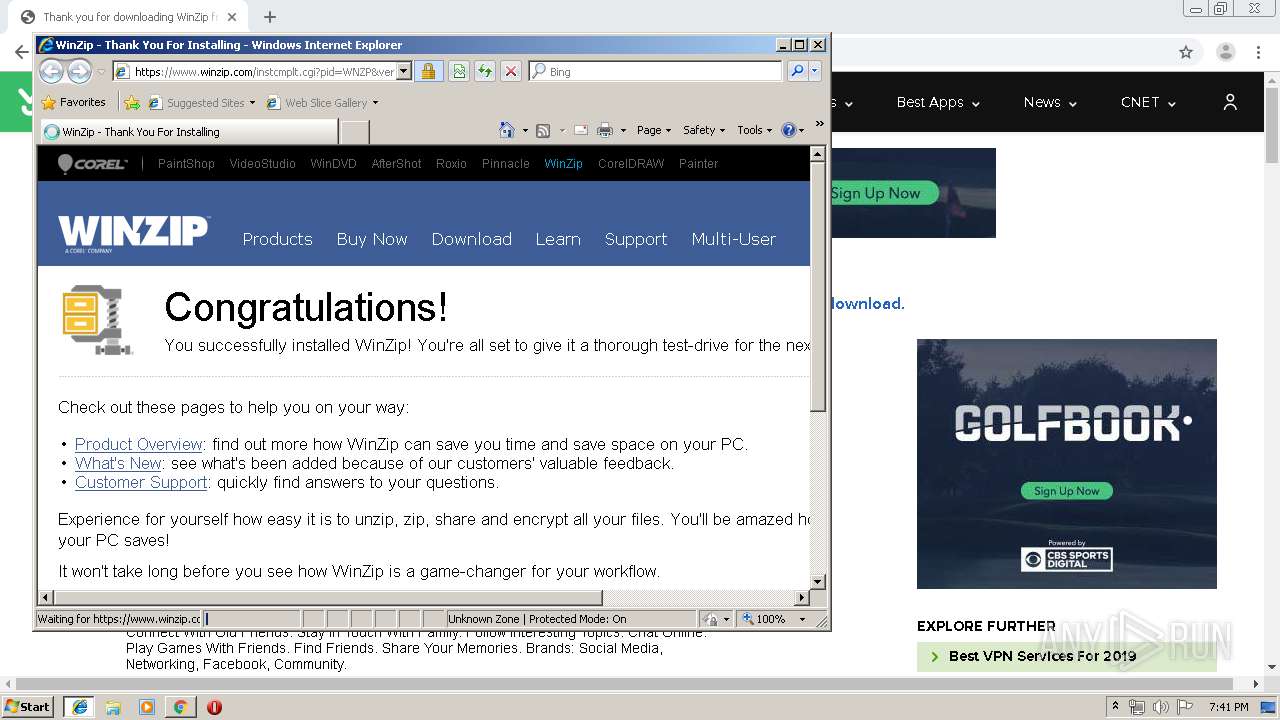
Task: Open the WinZip Download menu item
Action: 471,239
